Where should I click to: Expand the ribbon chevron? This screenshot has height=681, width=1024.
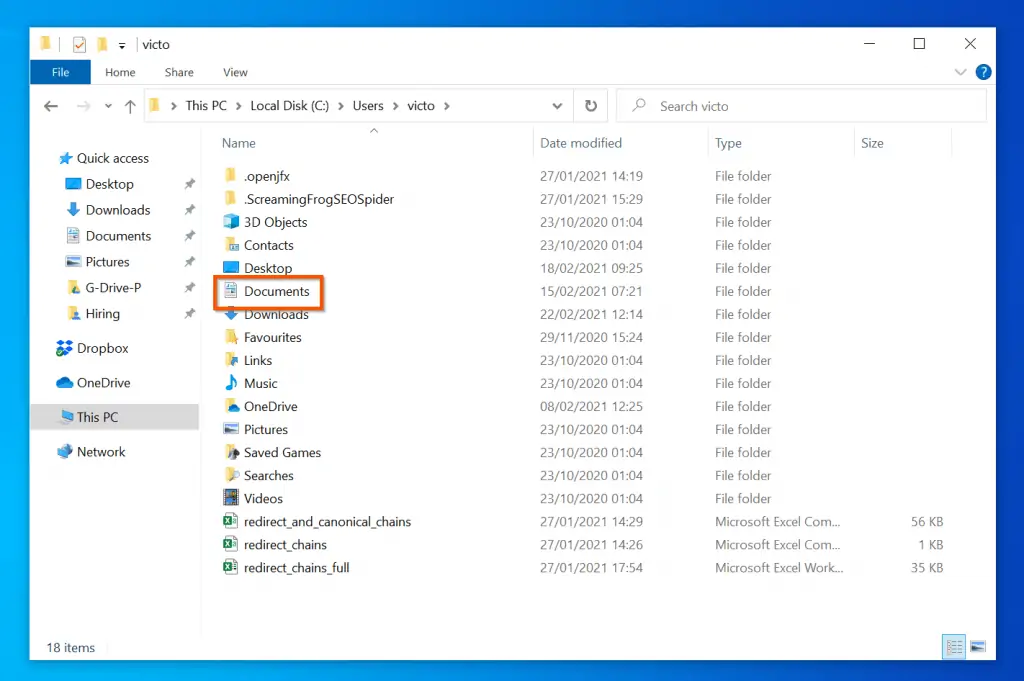coord(960,72)
